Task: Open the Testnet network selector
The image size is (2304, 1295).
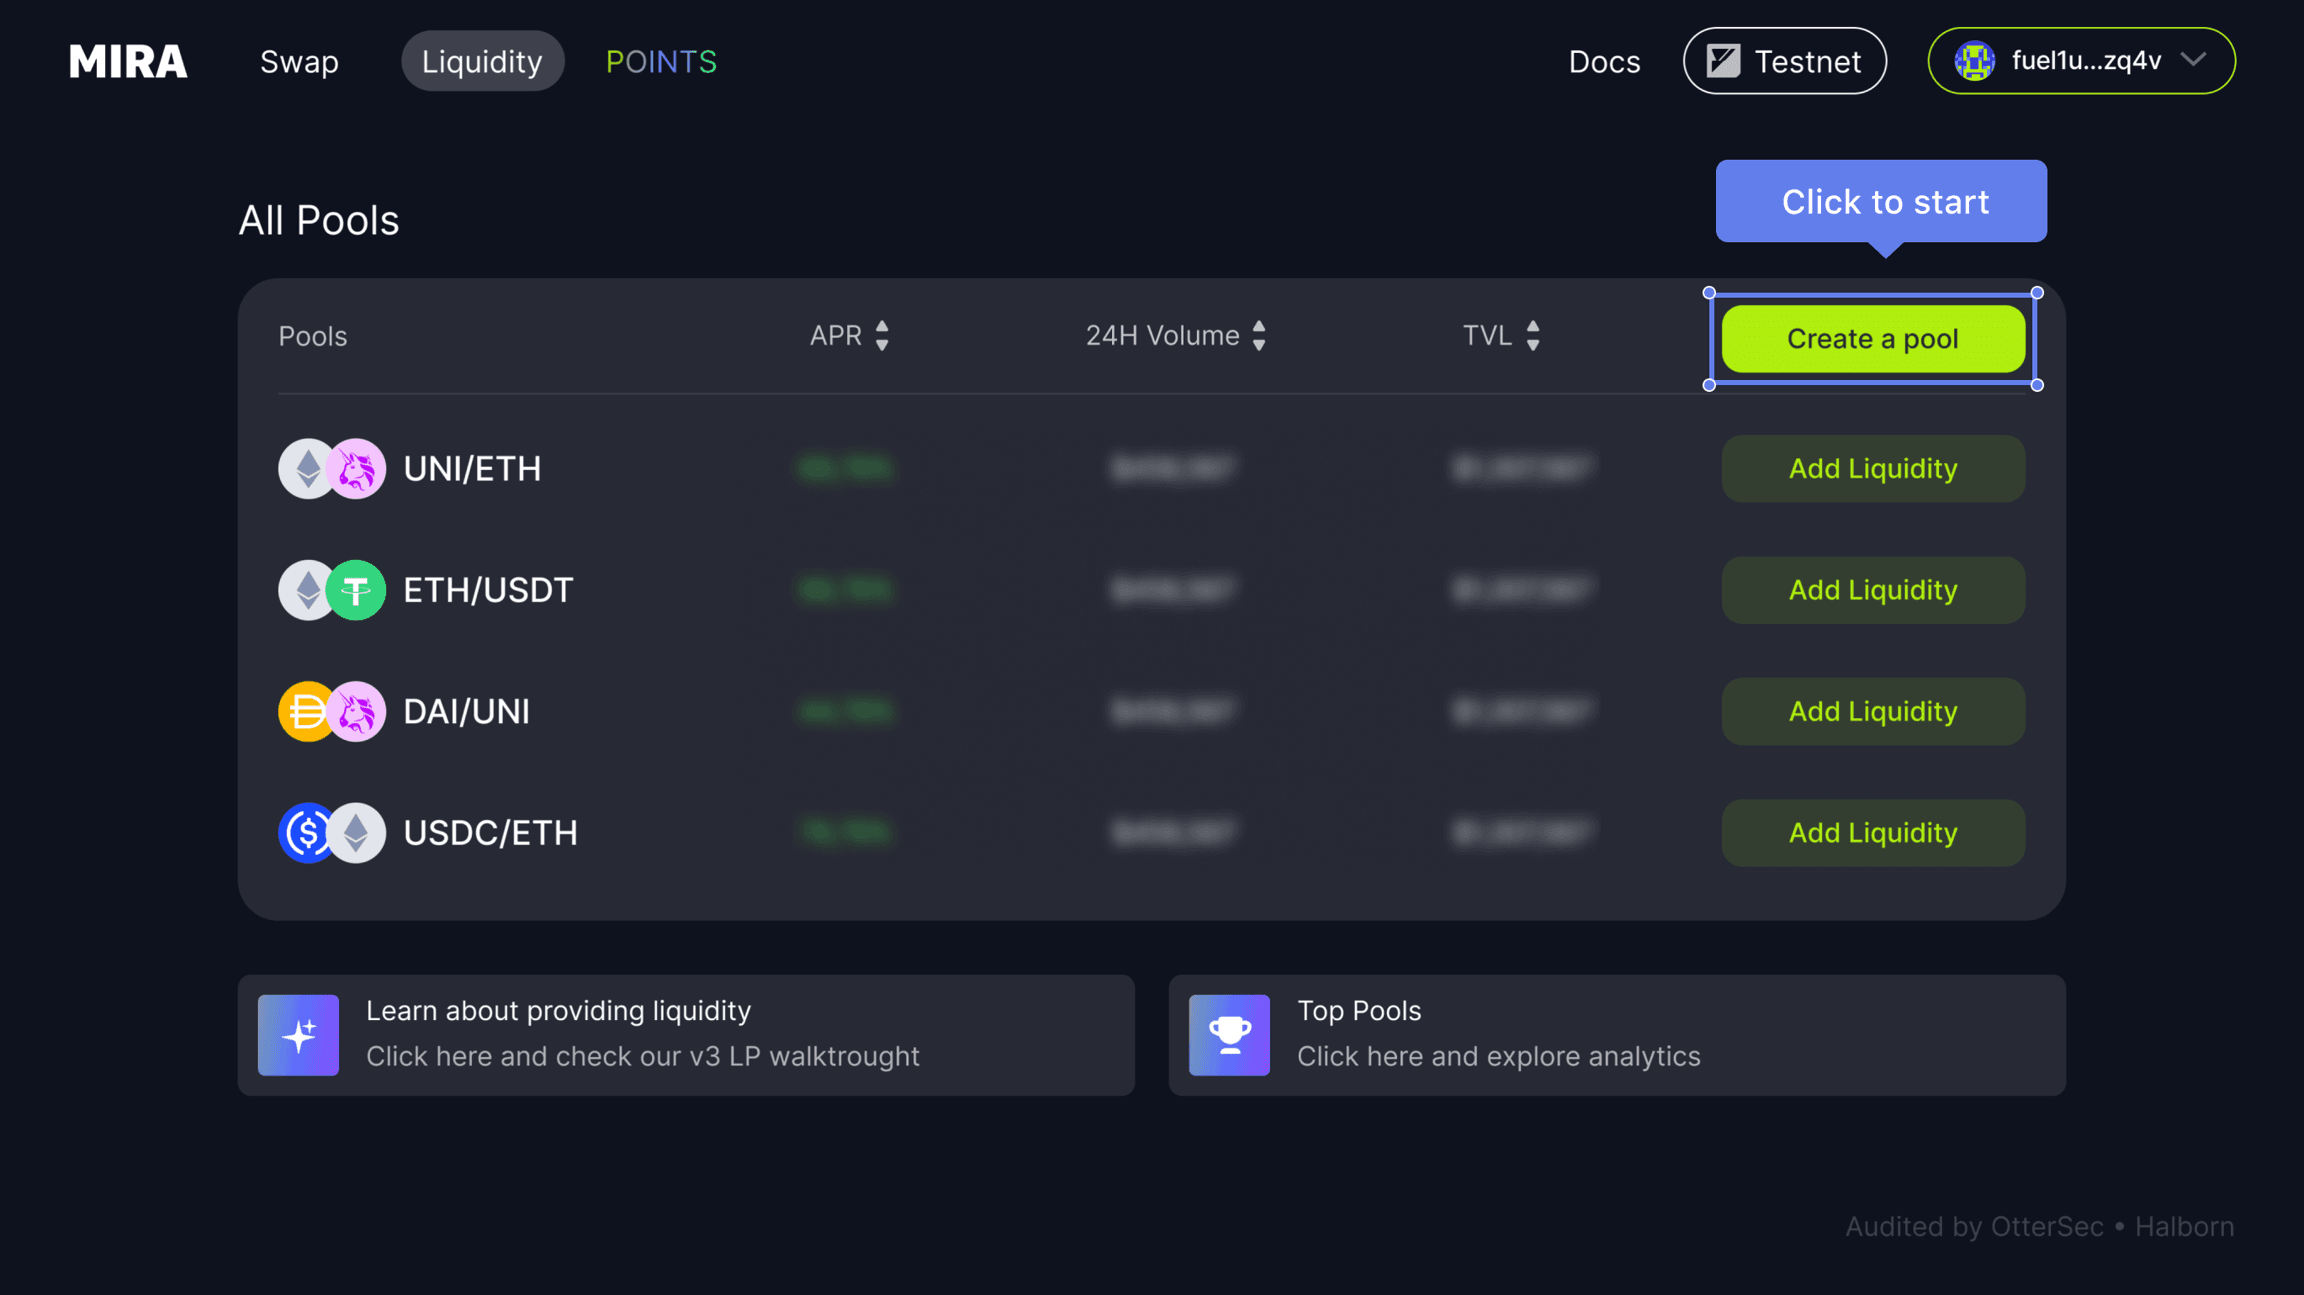Action: coord(1784,60)
